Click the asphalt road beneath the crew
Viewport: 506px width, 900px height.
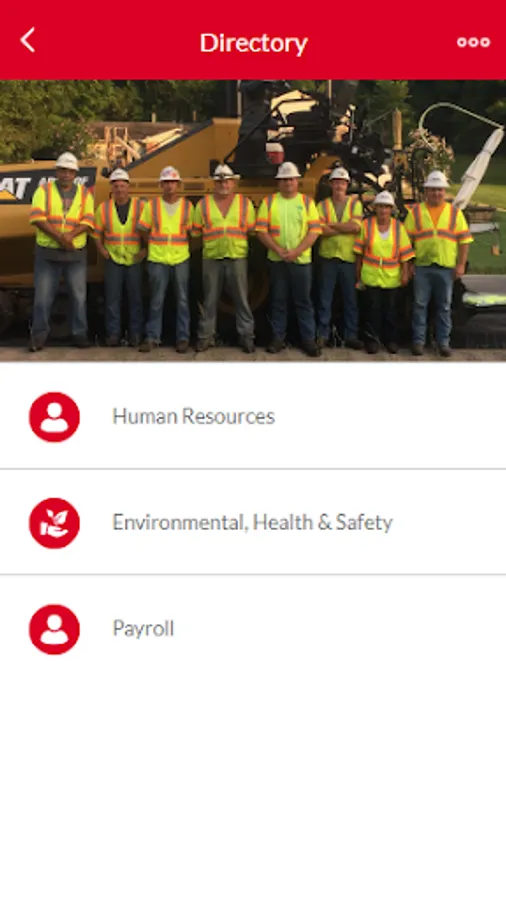coord(253,355)
